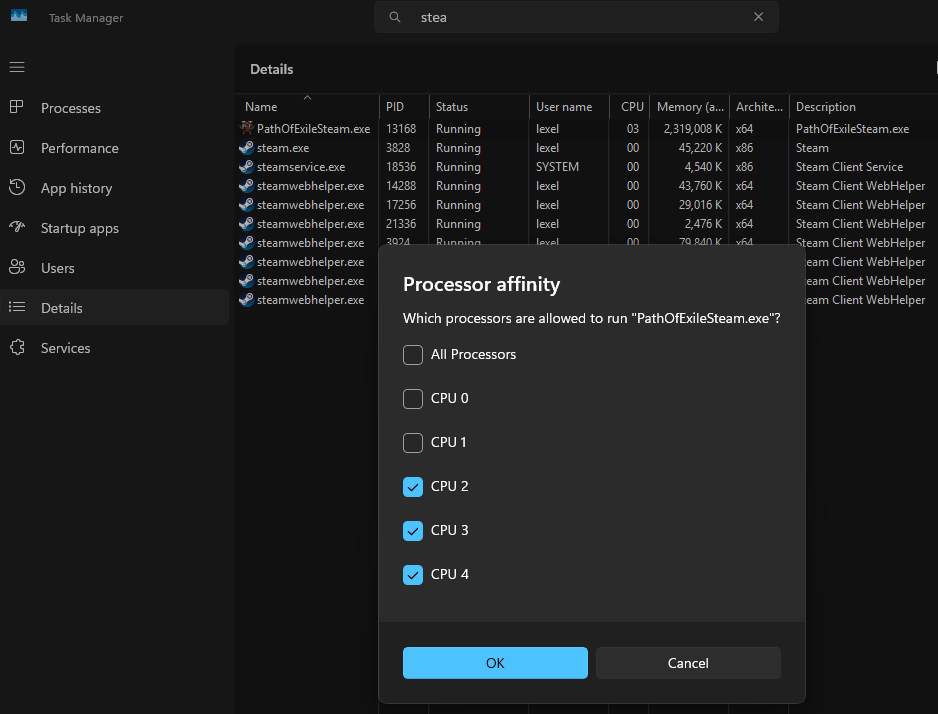Sort by the CPU column header
The image size is (938, 714).
pos(629,106)
